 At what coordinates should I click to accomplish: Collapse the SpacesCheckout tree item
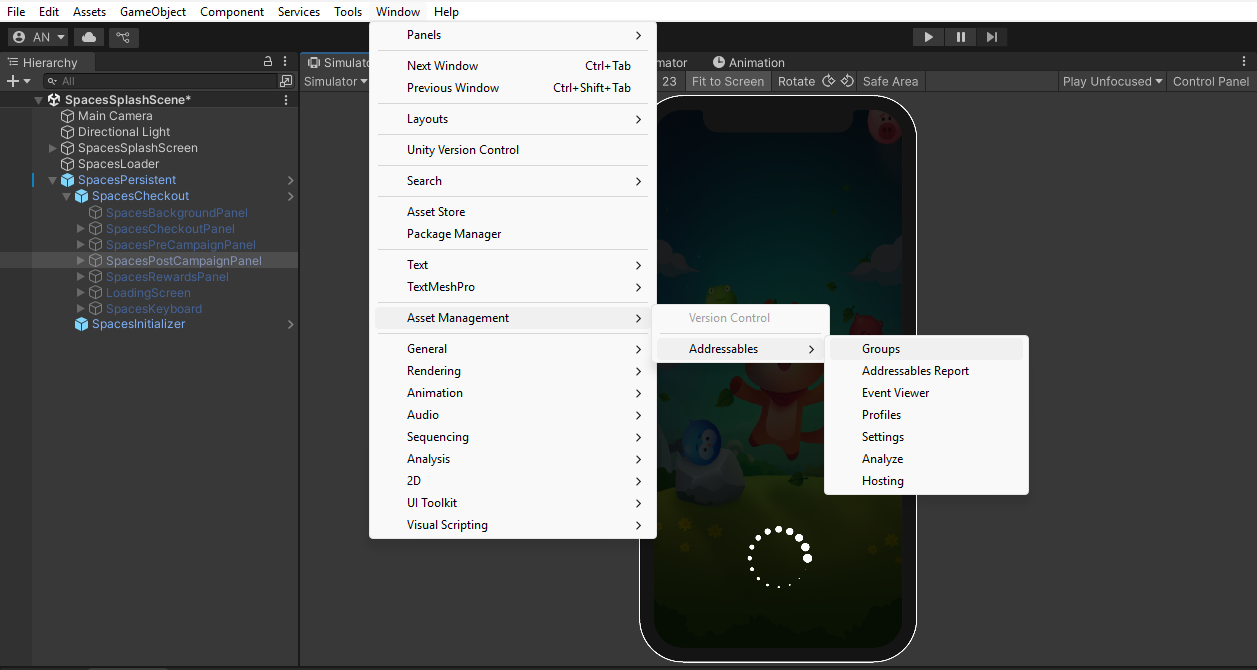(x=67, y=196)
